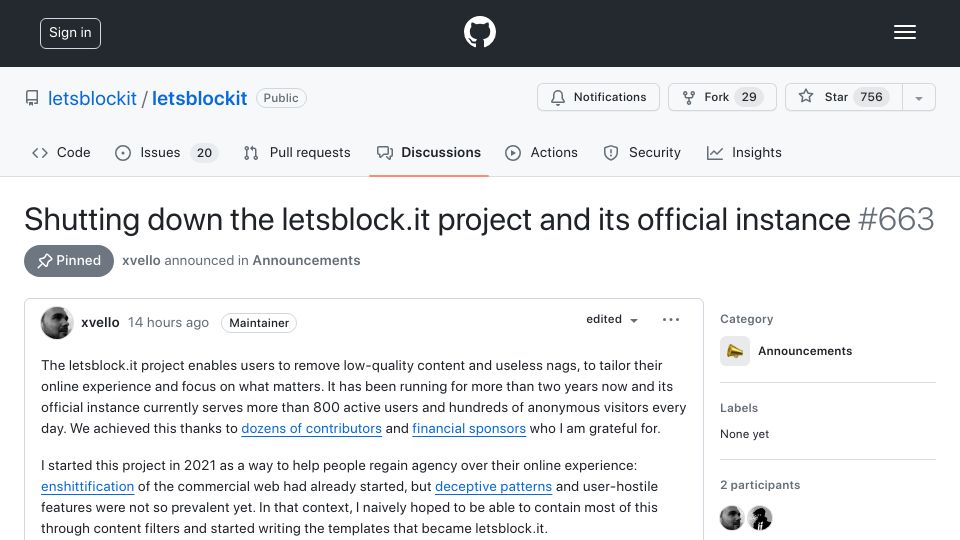960x540 pixels.
Task: Click the 14 hours ago timestamp
Action: coord(168,323)
